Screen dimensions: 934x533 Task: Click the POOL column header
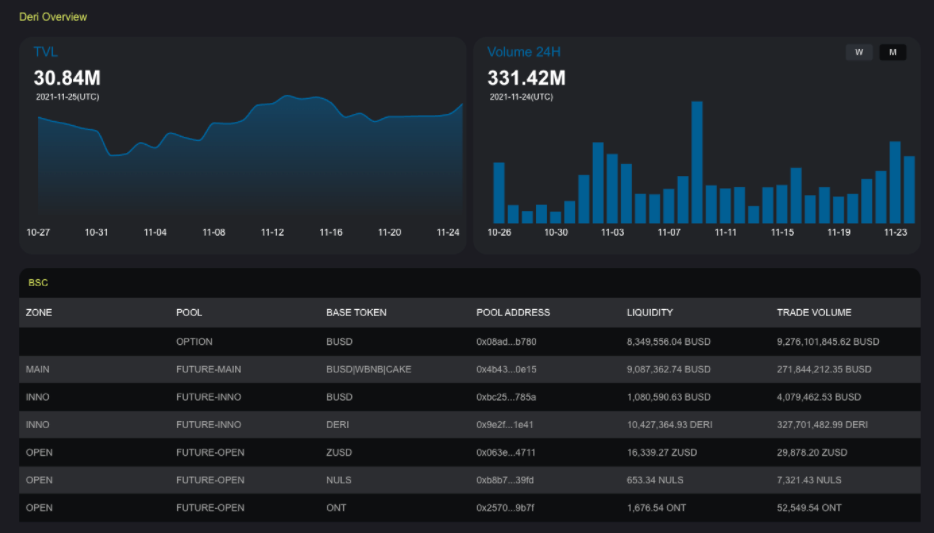coord(189,313)
